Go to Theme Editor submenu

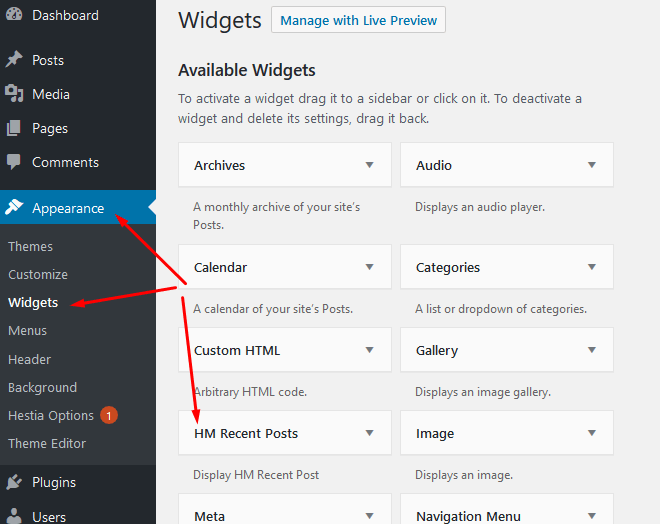point(47,443)
